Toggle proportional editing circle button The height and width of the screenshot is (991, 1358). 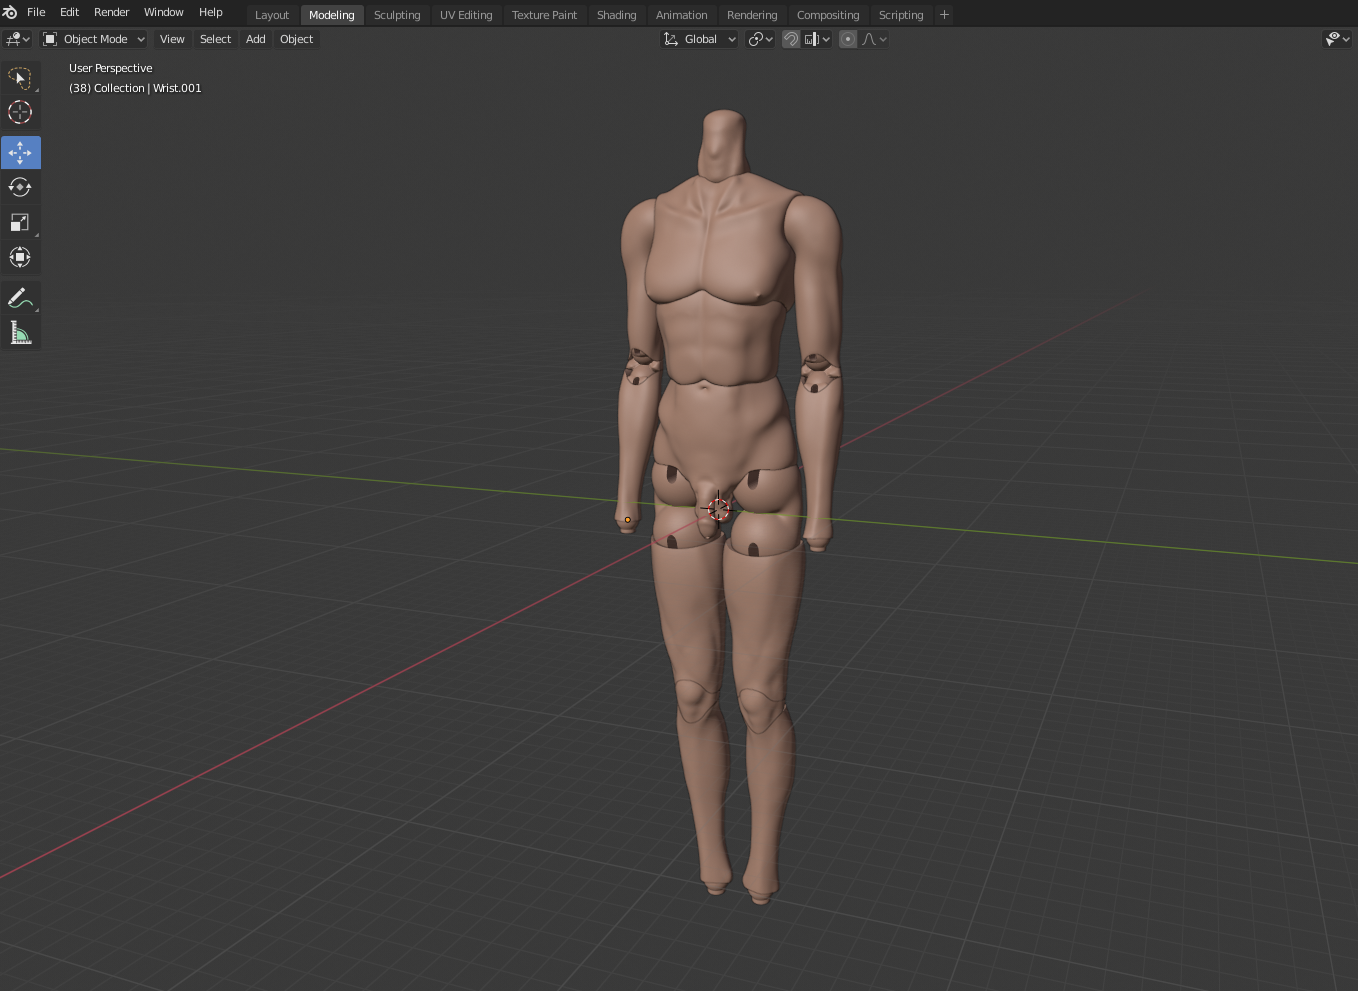click(x=848, y=39)
